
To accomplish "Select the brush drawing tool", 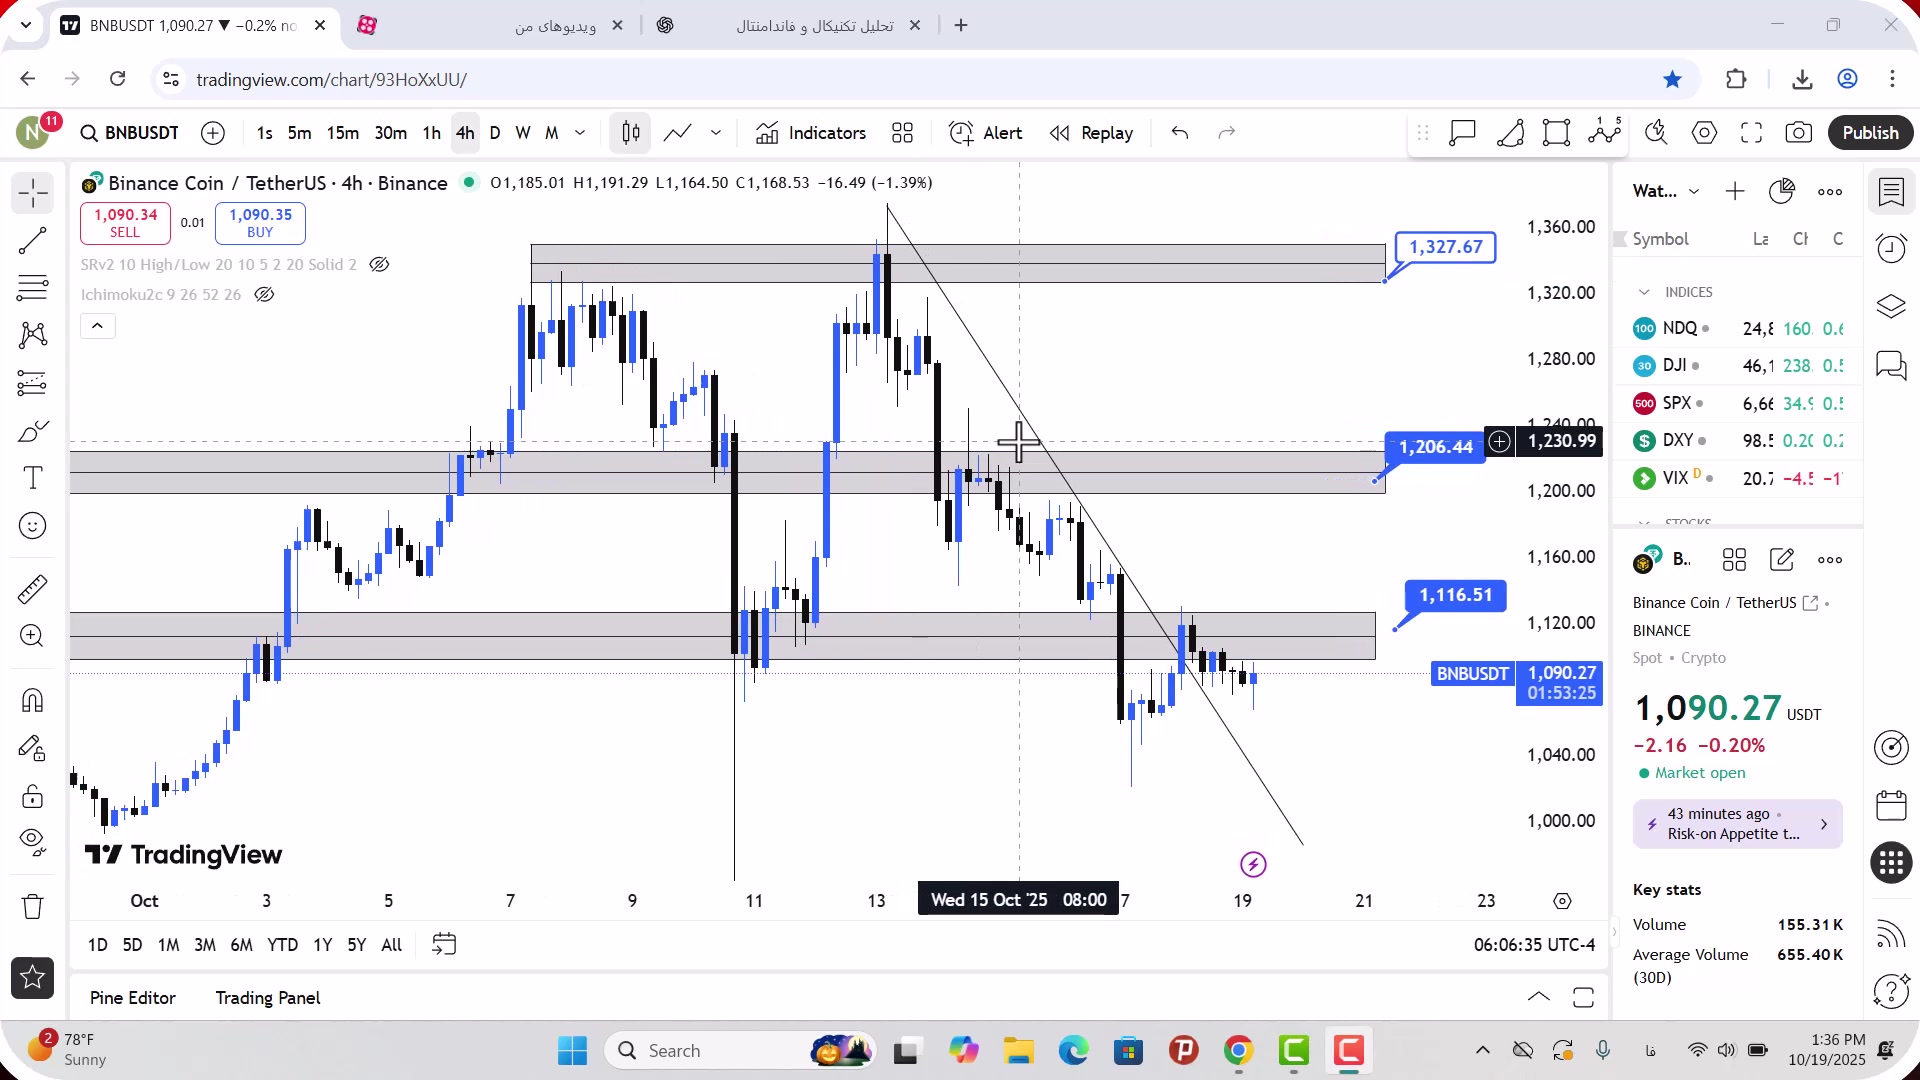I will (33, 431).
